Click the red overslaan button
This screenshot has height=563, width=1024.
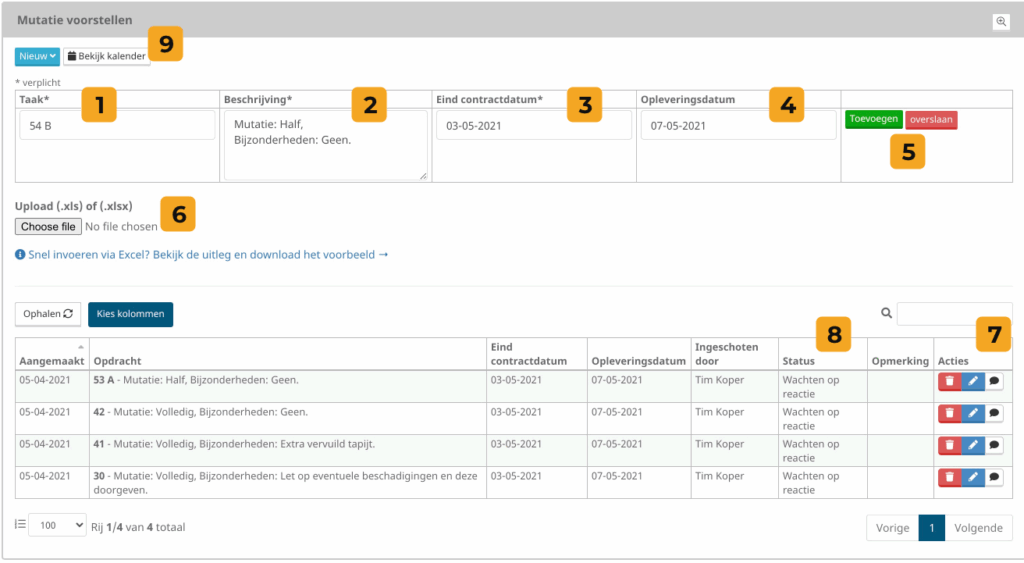930,119
